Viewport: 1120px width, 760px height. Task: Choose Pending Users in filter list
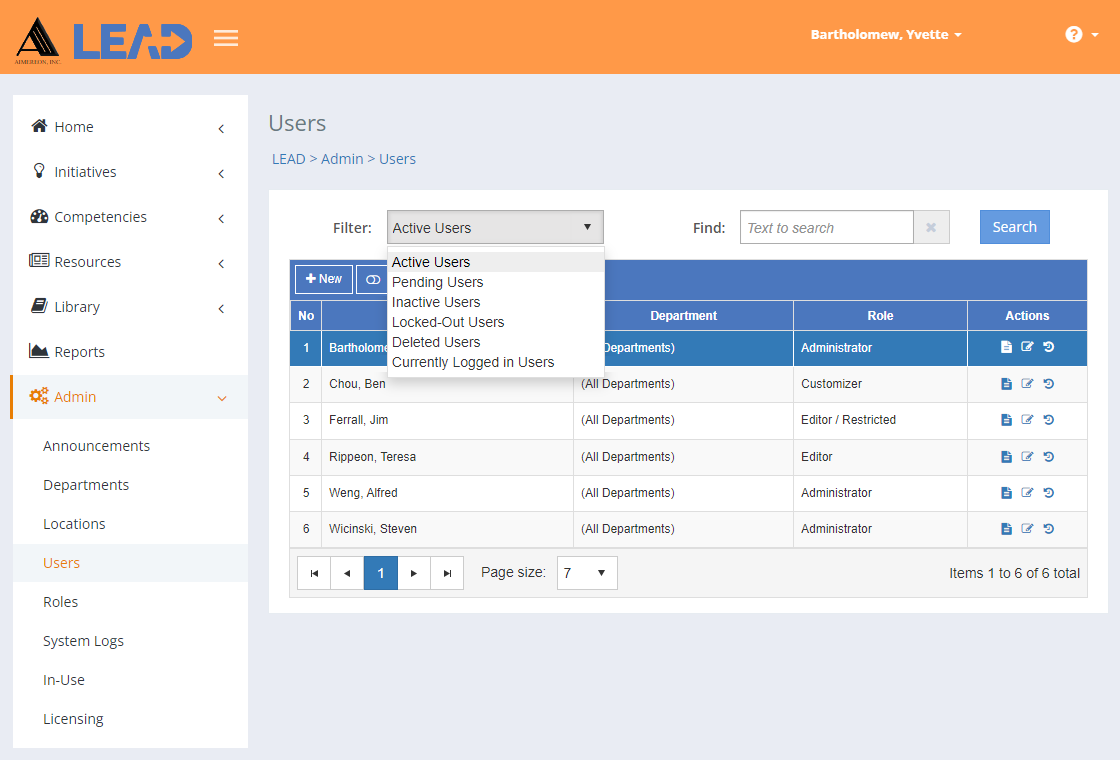[496, 282]
